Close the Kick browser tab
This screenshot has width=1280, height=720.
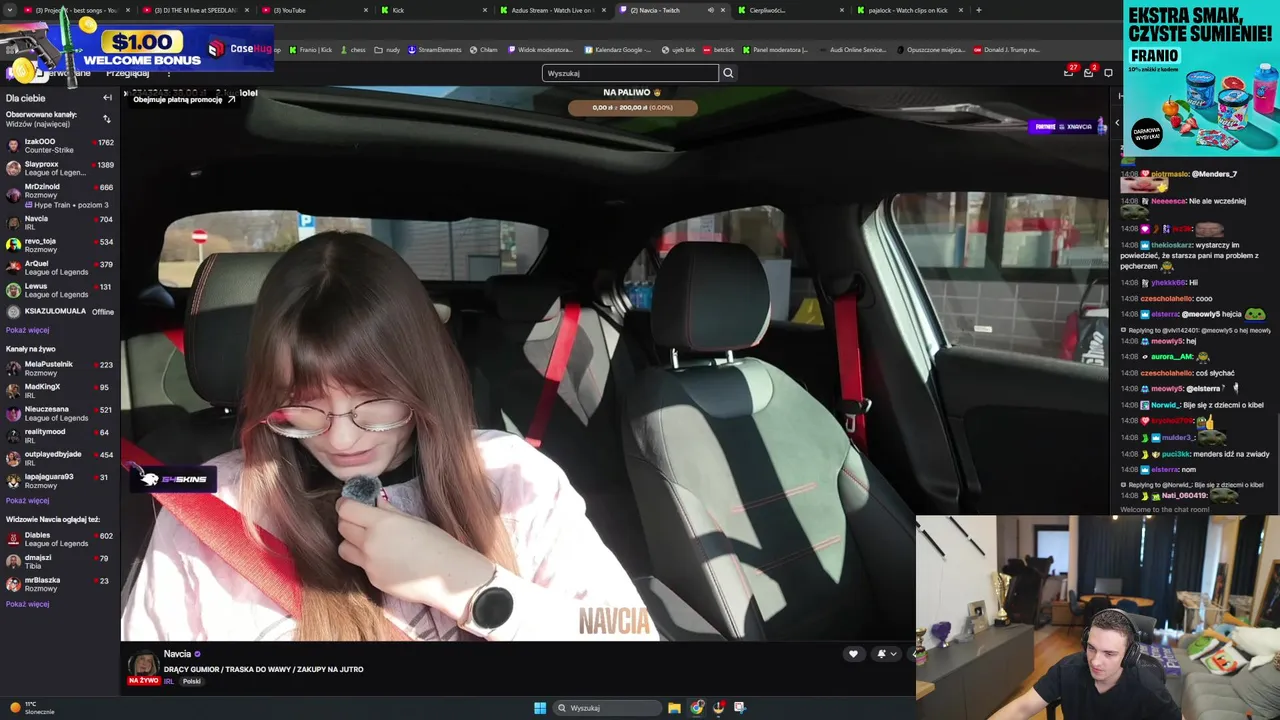[486, 10]
